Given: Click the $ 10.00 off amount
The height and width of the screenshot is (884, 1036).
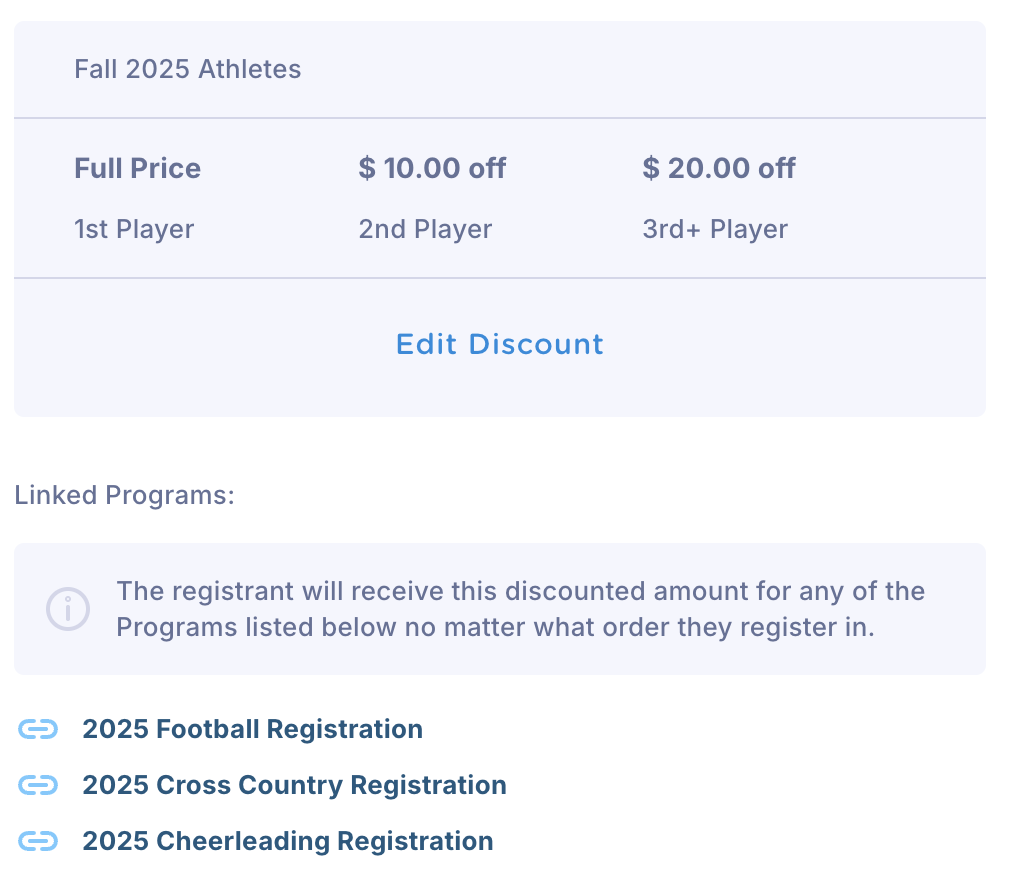Looking at the screenshot, I should click(x=432, y=168).
